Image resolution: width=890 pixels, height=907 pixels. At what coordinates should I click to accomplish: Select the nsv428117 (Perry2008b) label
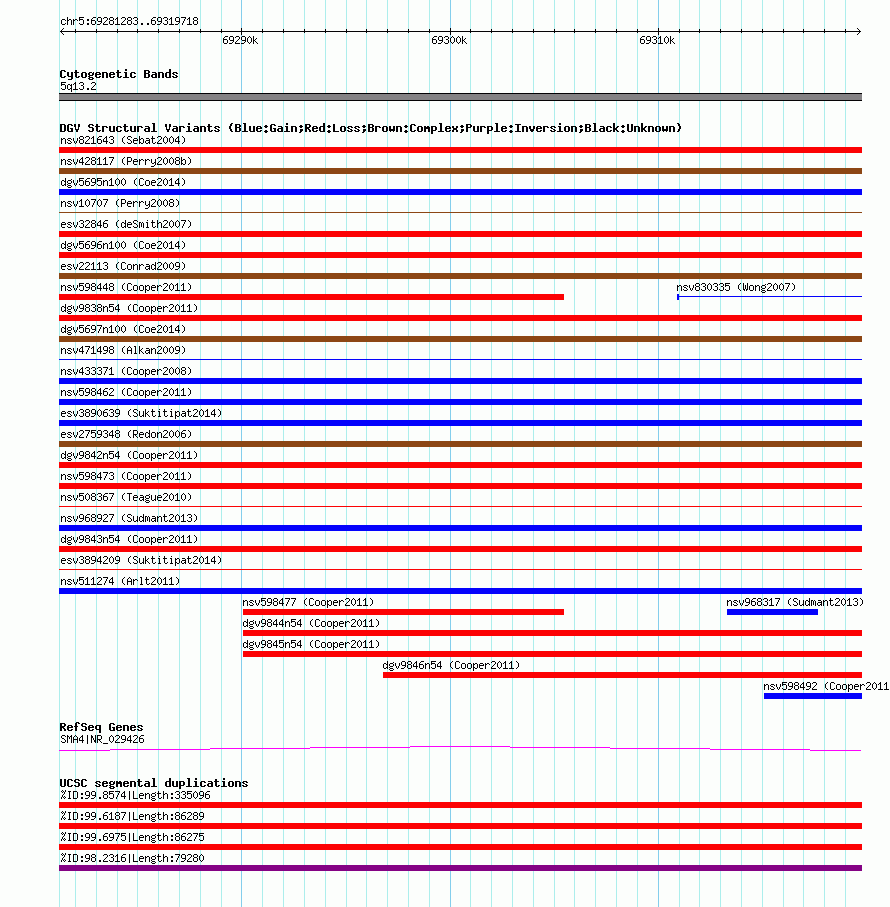click(x=126, y=161)
